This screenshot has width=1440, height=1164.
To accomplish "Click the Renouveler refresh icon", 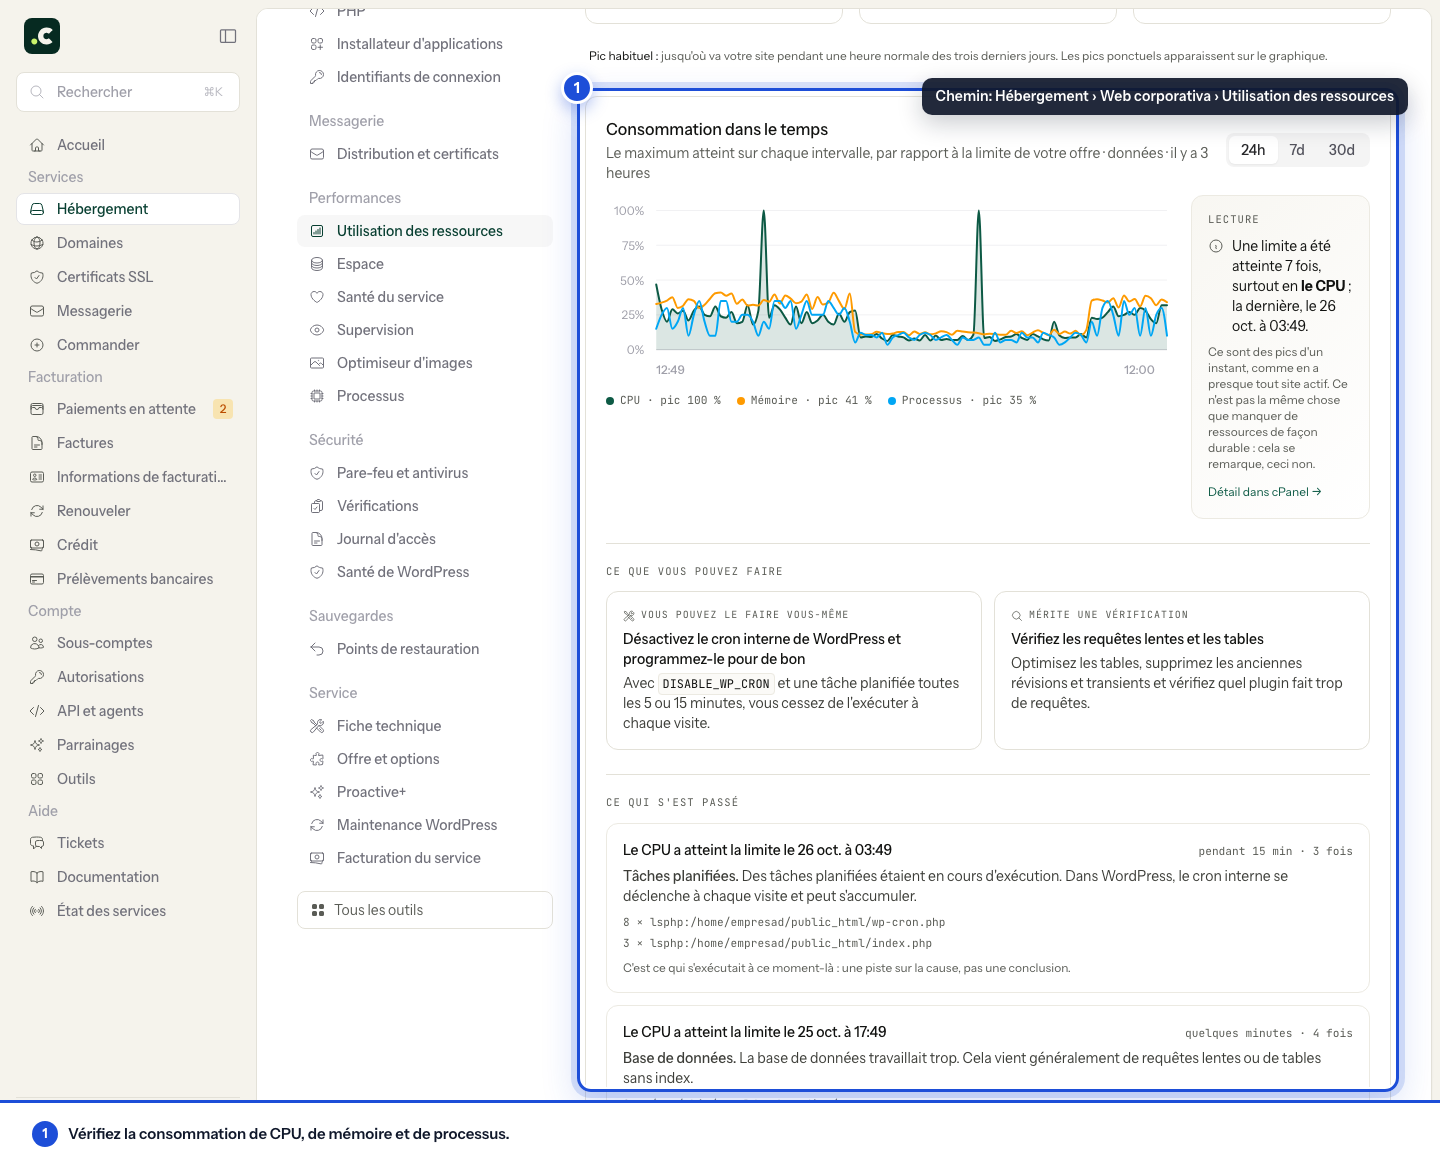I will click(37, 511).
